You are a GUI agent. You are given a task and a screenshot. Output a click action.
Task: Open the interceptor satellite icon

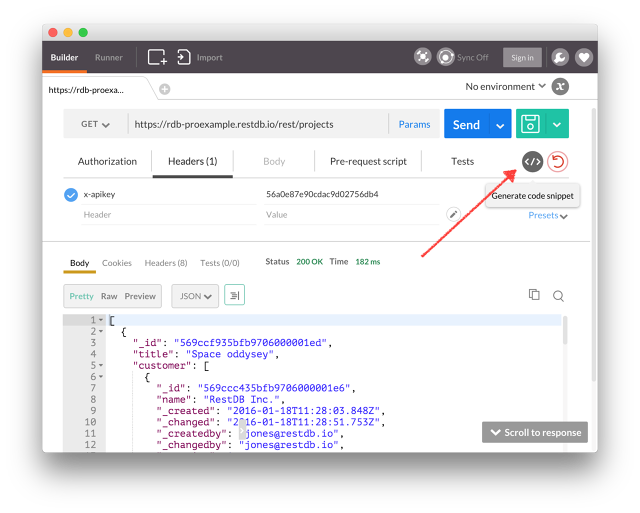pyautogui.click(x=422, y=57)
